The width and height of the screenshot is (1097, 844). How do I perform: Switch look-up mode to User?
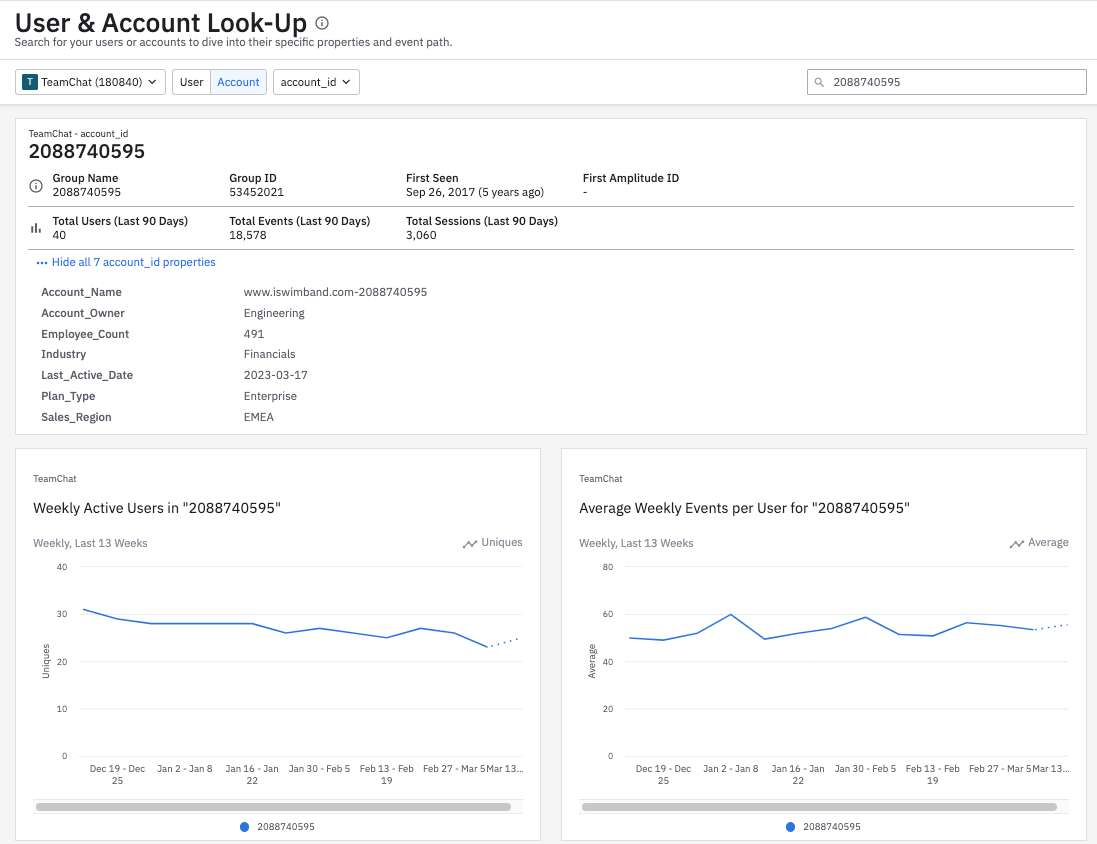tap(191, 82)
